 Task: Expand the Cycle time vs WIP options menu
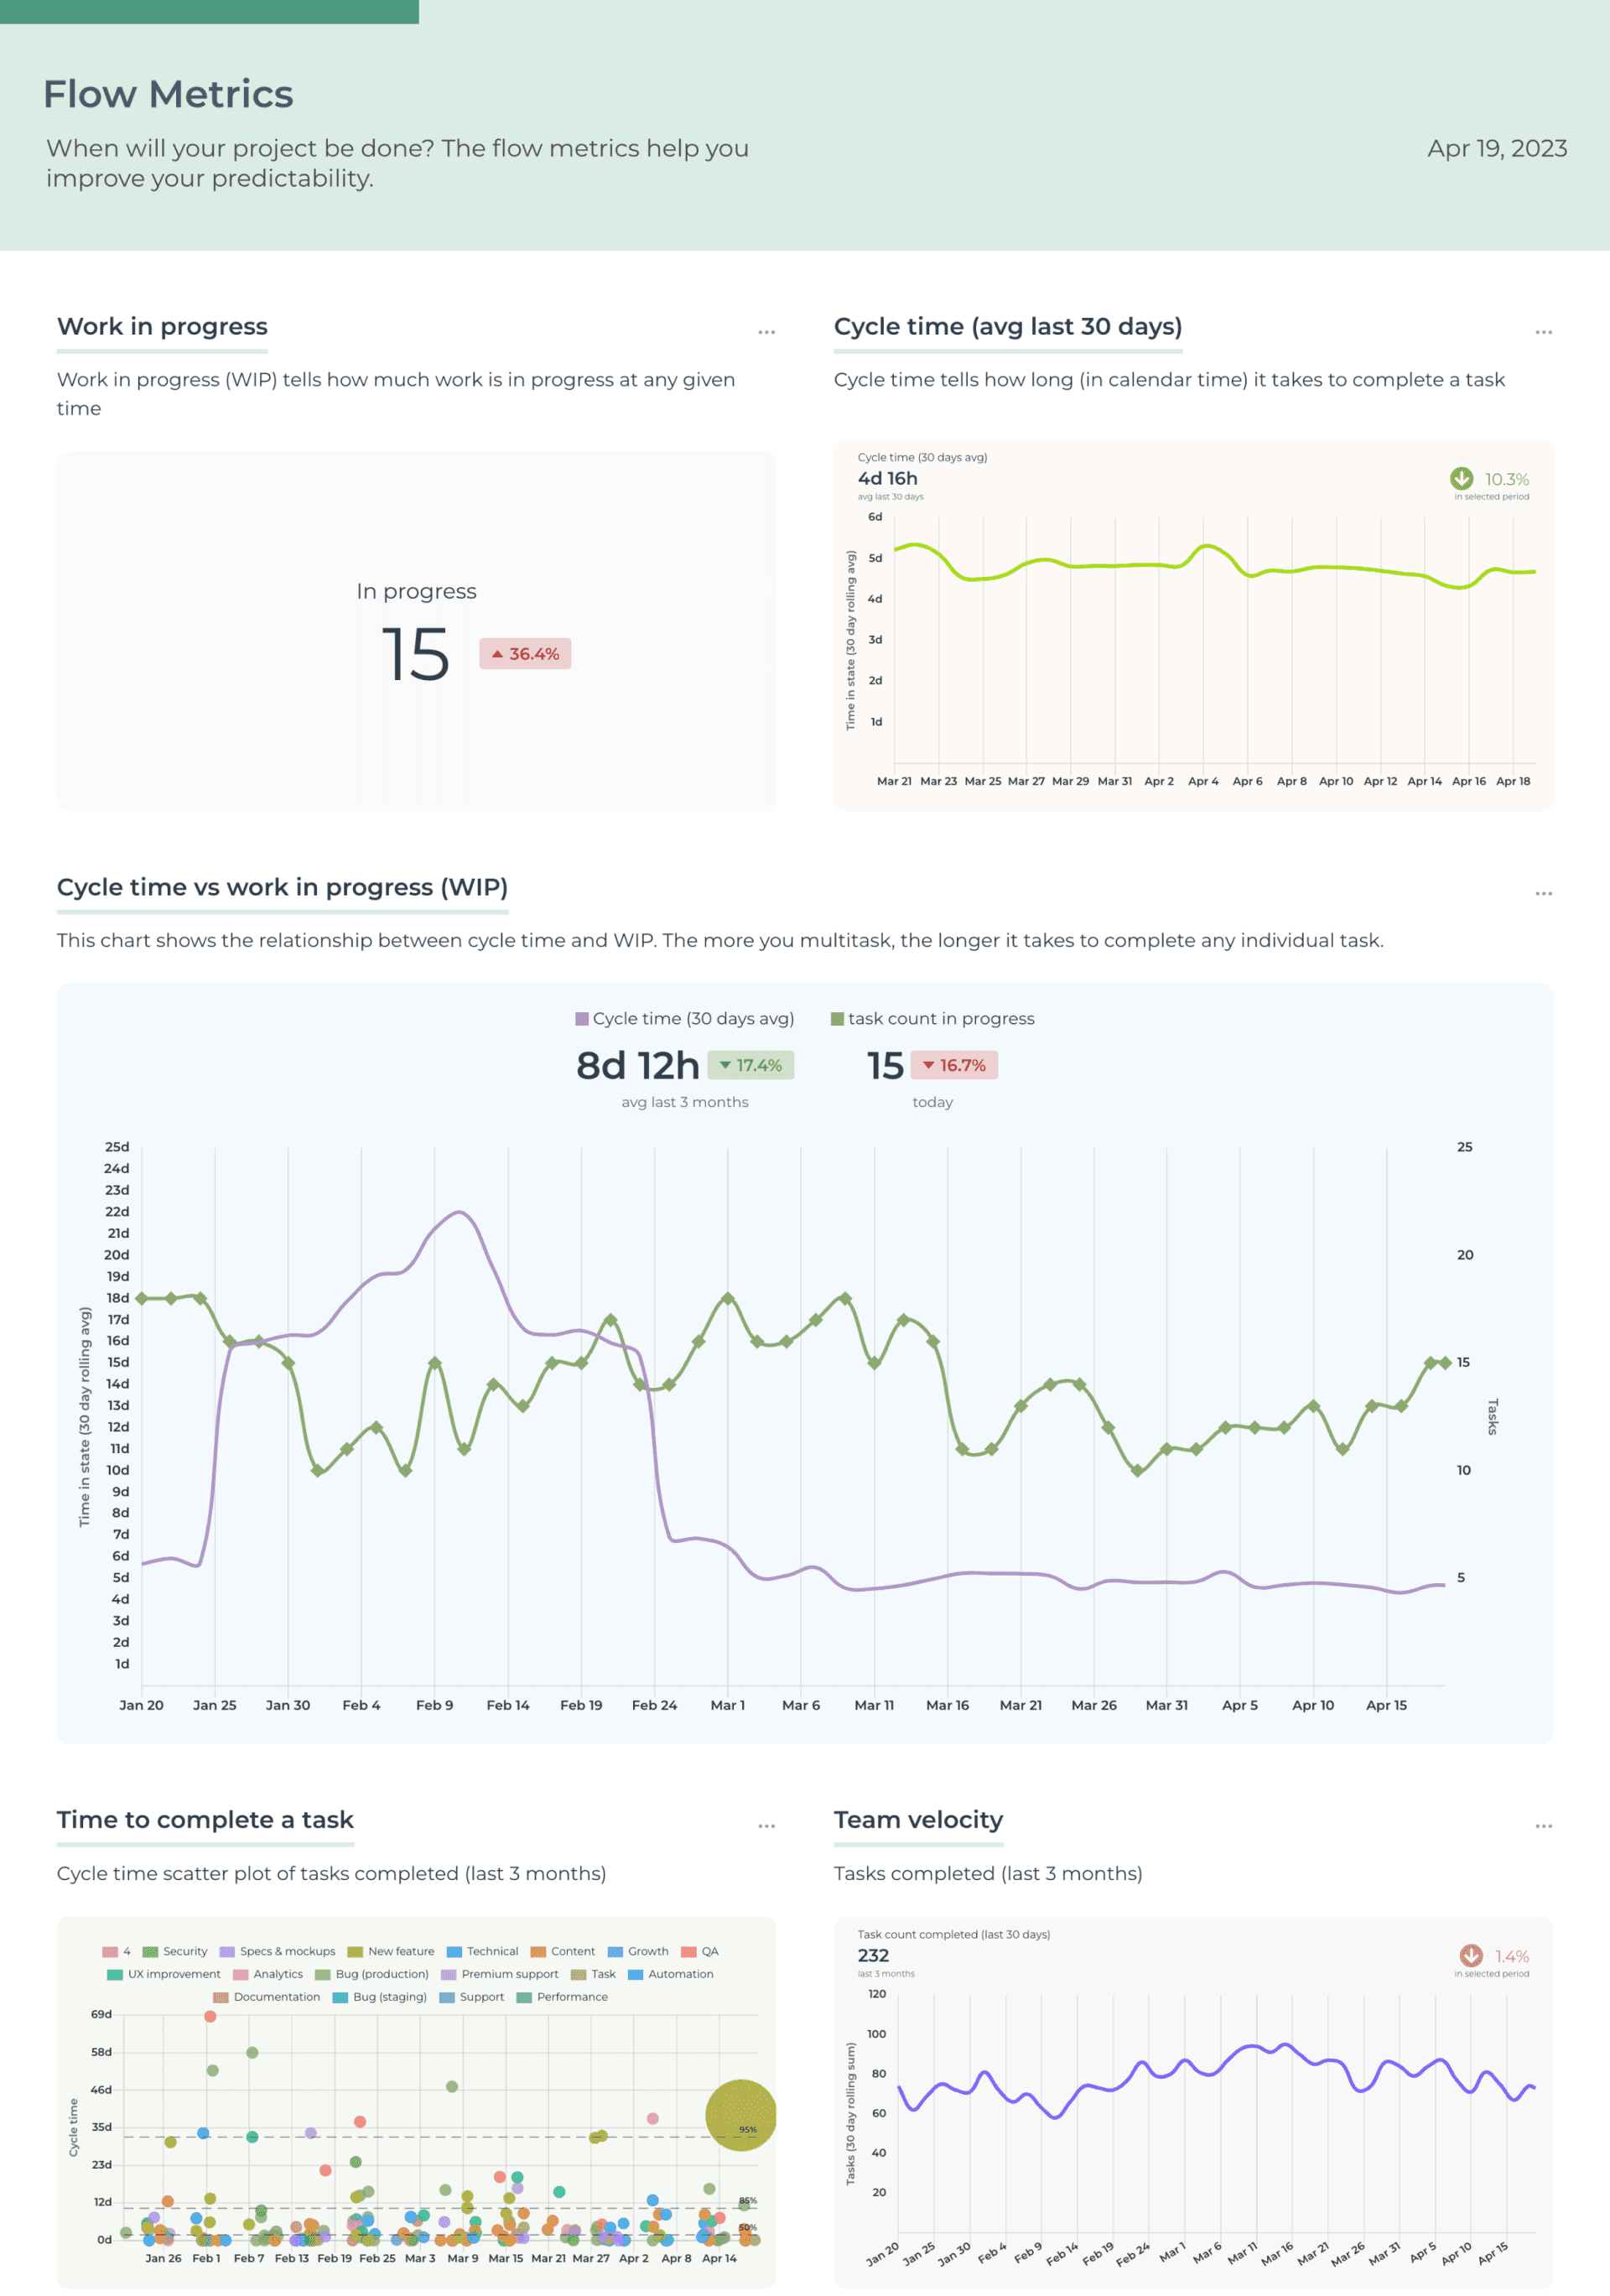[1544, 893]
